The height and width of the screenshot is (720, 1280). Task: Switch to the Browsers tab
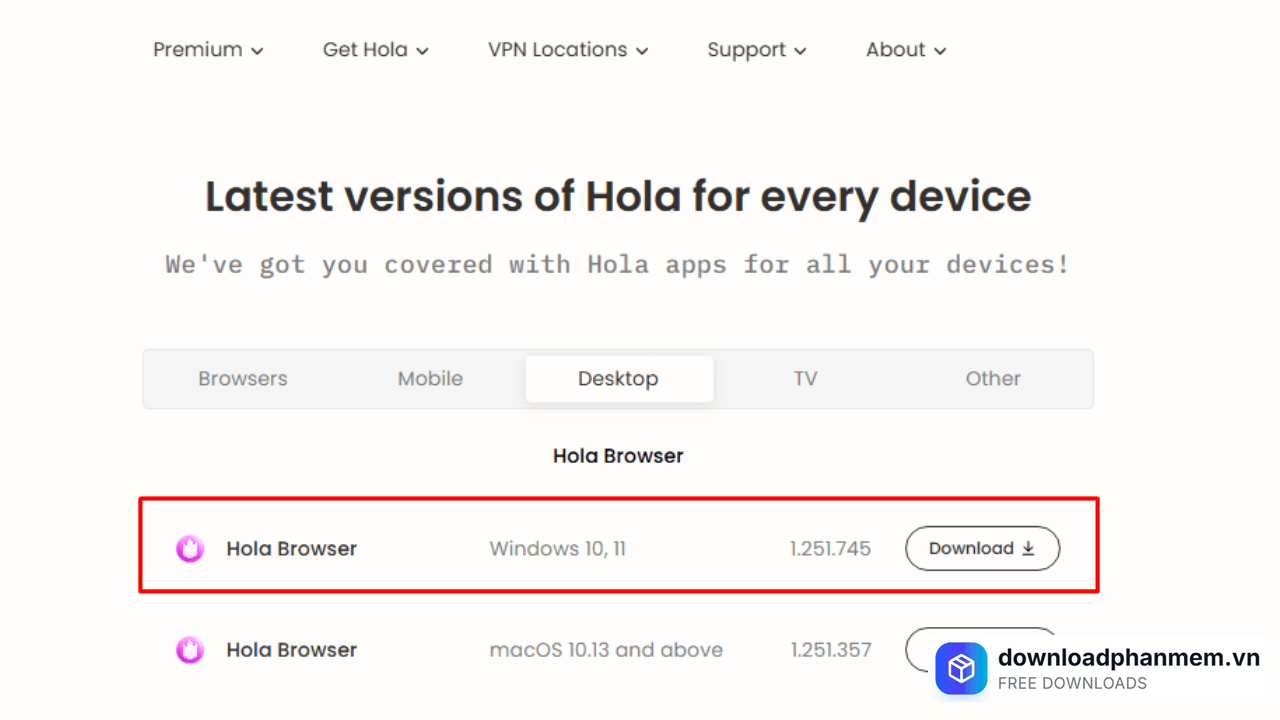coord(242,379)
